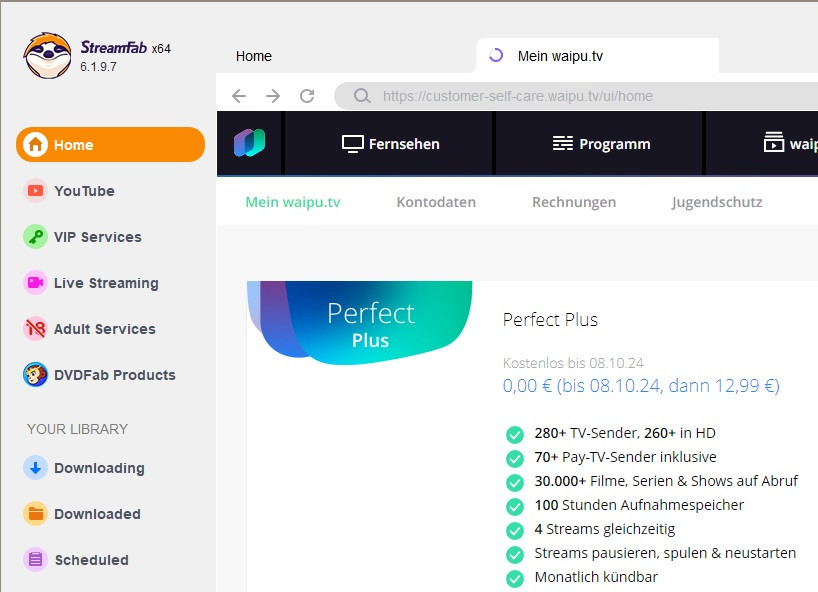This screenshot has height=592, width=818.
Task: Open the Downloaded folder library
Action: coord(96,514)
